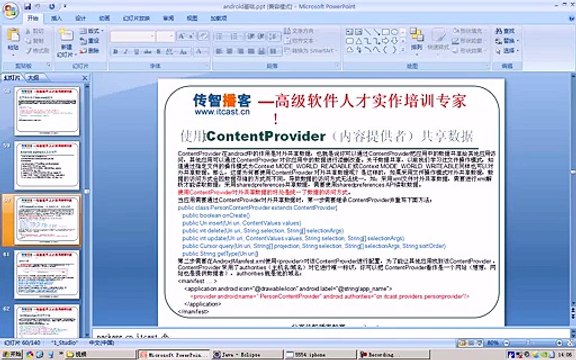Click 查找 (Find) in editing group

(505, 31)
